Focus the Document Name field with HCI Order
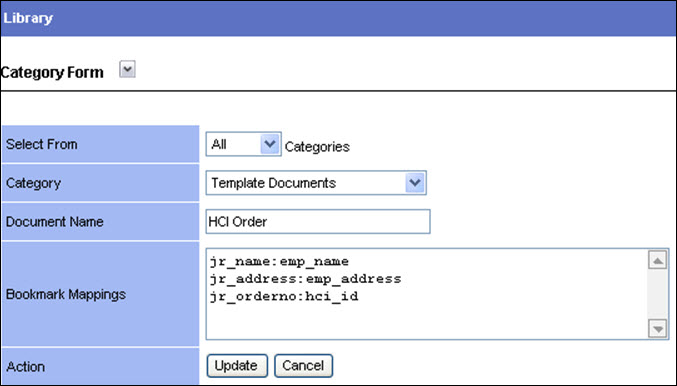The height and width of the screenshot is (386, 677). (318, 221)
